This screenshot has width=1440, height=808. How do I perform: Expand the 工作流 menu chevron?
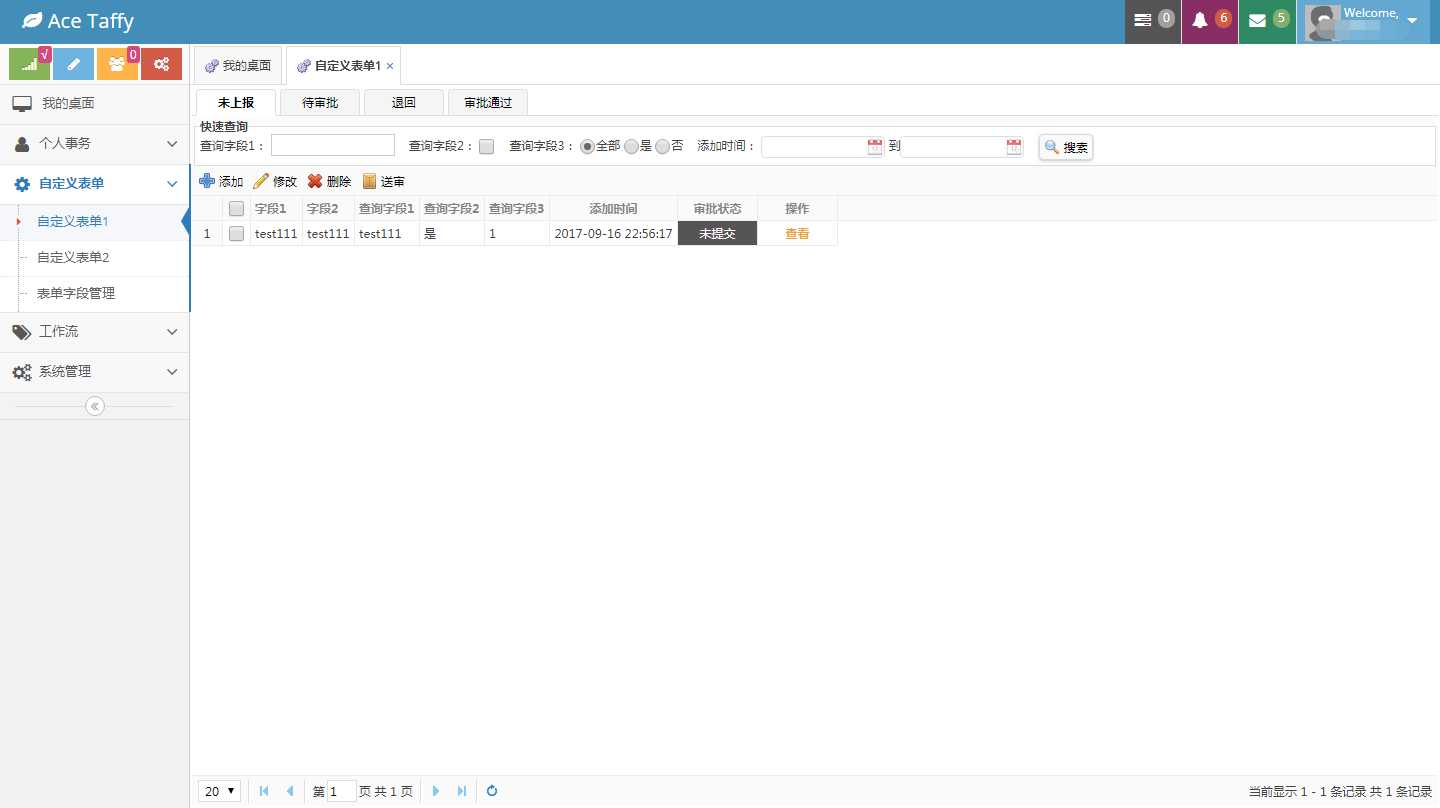pos(172,332)
